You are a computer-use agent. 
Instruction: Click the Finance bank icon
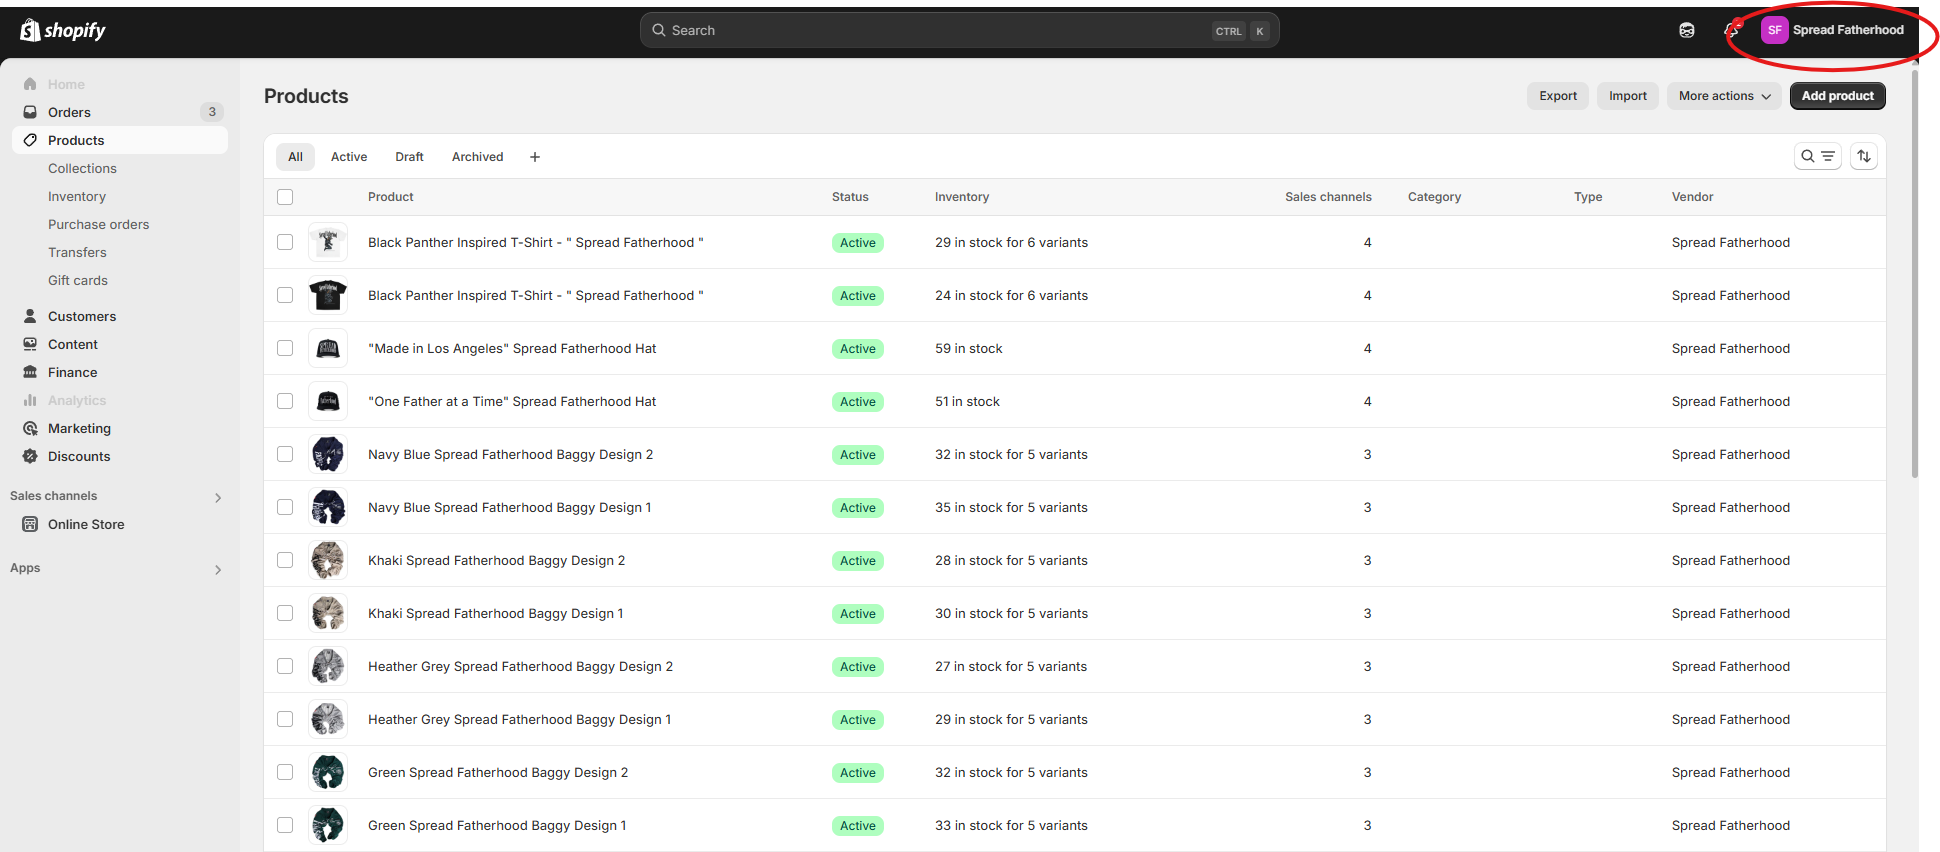[x=30, y=372]
